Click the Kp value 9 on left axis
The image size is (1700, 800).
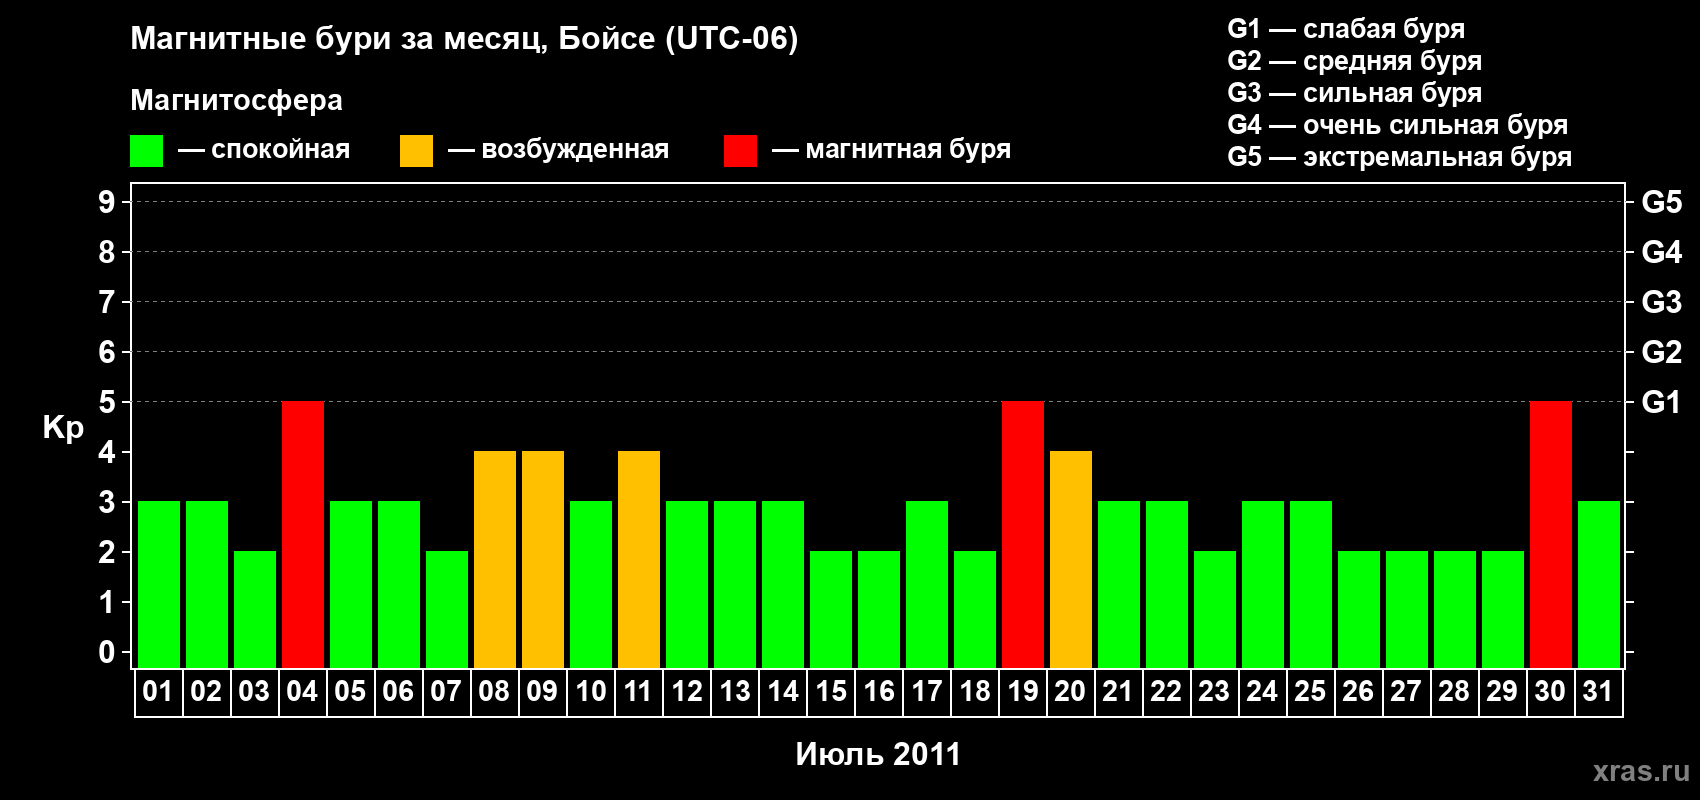107,203
